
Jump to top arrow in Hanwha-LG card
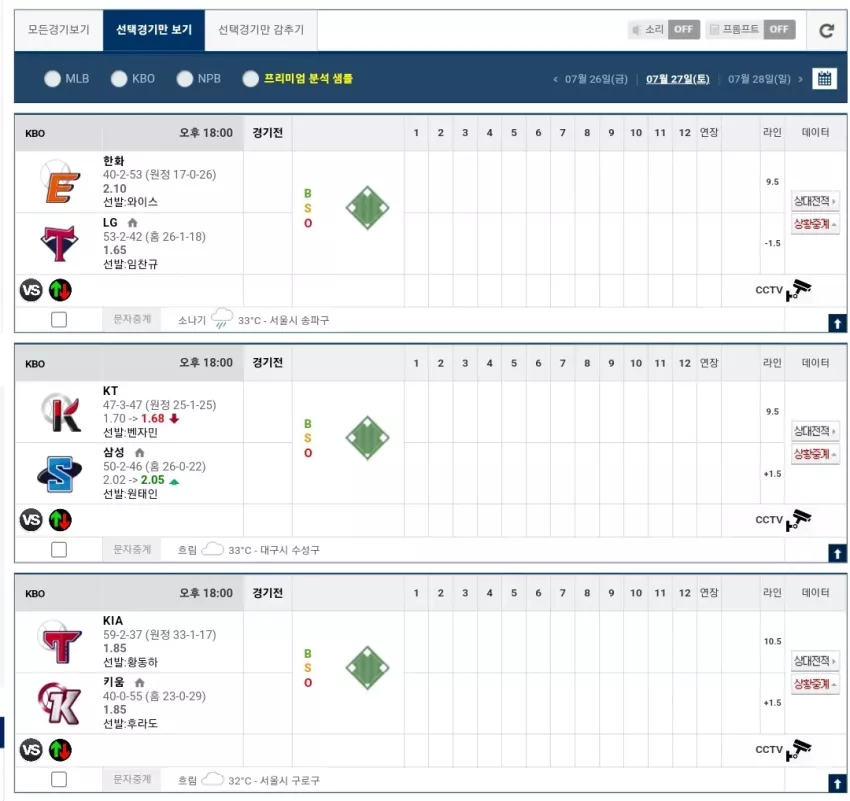click(837, 324)
